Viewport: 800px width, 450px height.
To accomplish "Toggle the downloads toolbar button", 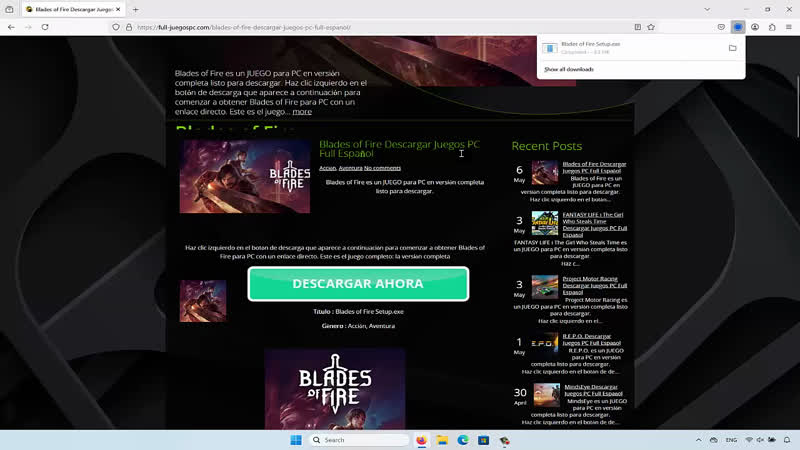I will pyautogui.click(x=738, y=27).
